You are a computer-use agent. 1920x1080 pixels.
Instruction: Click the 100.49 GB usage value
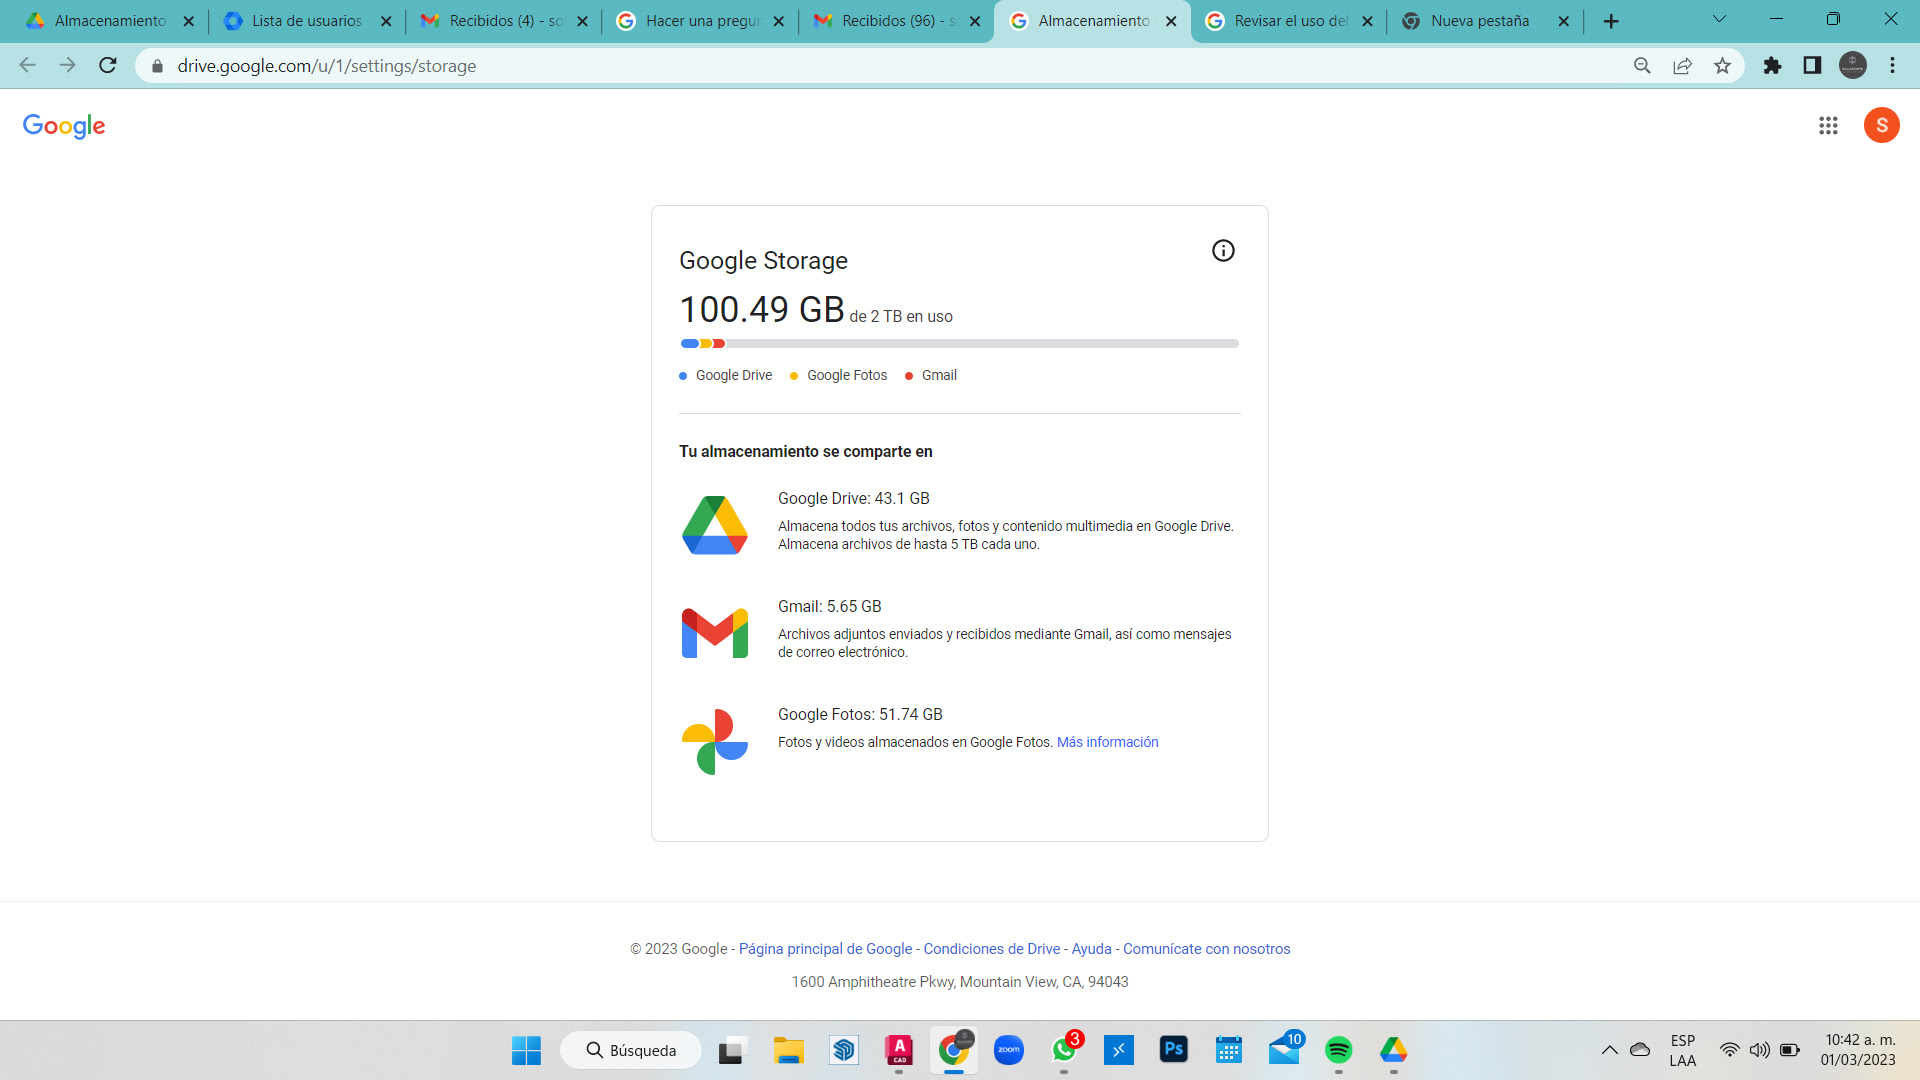click(762, 310)
